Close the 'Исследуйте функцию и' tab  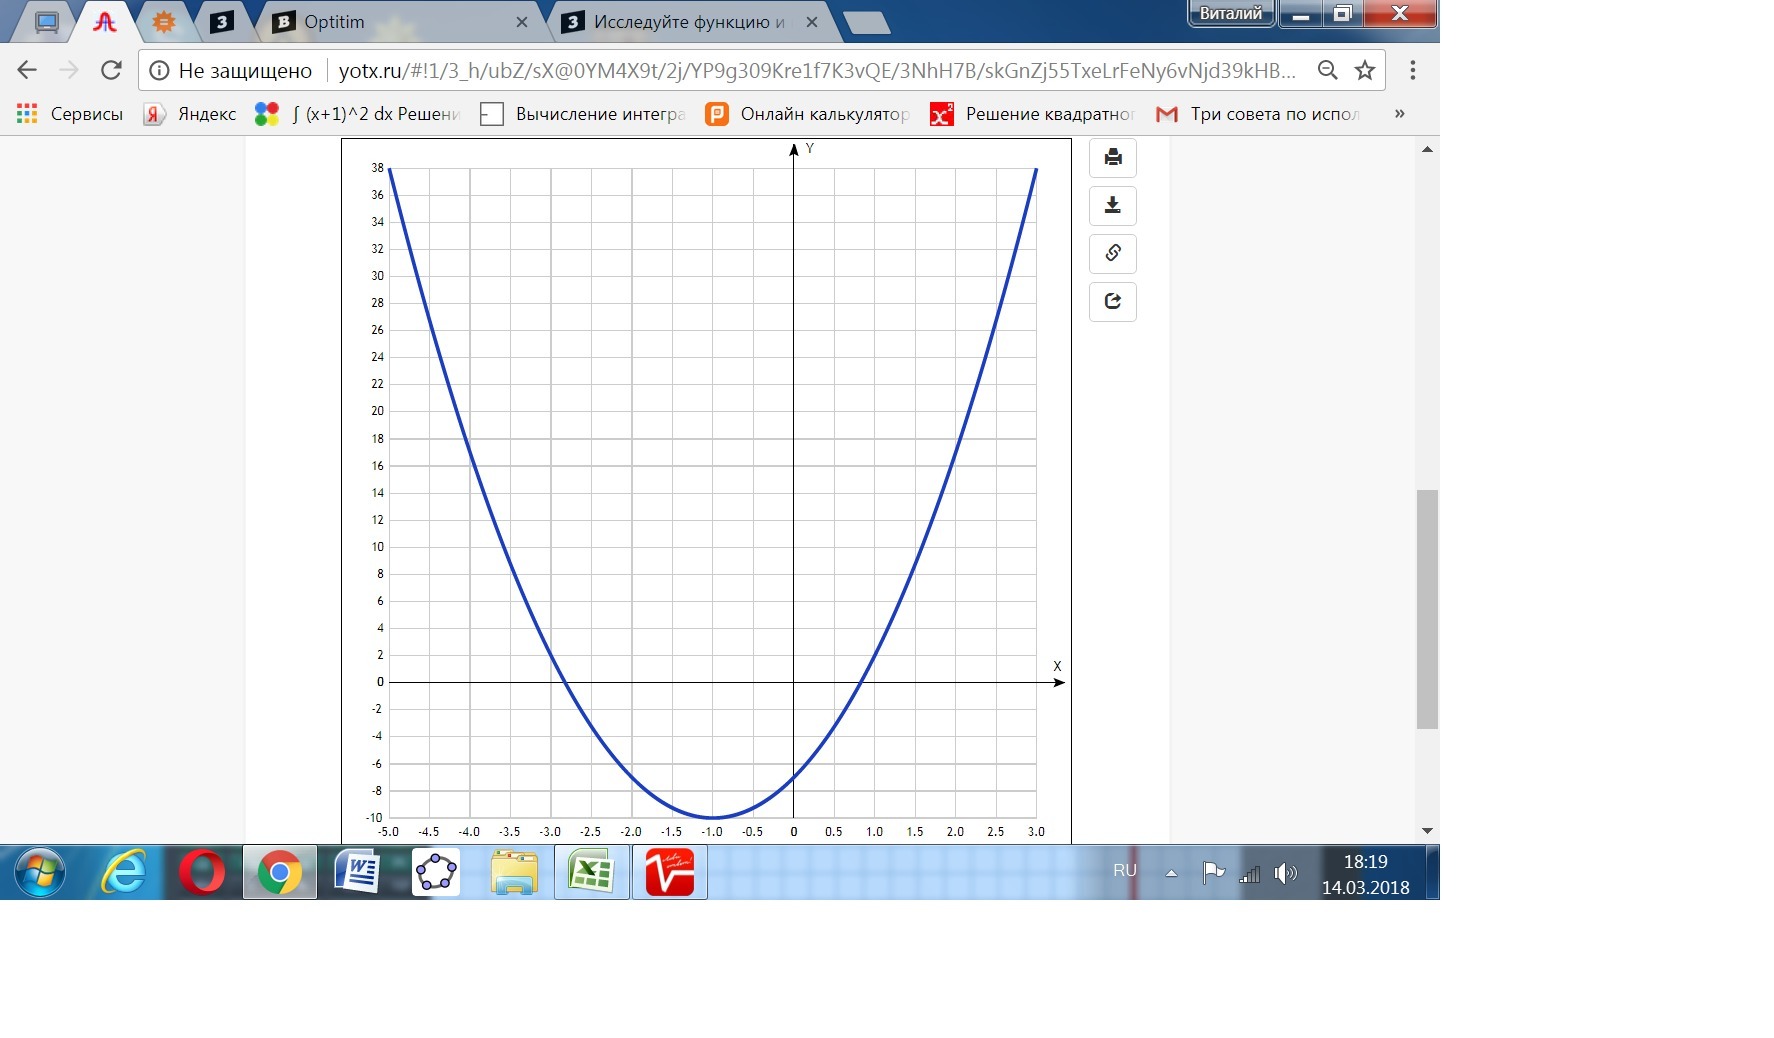(x=812, y=22)
